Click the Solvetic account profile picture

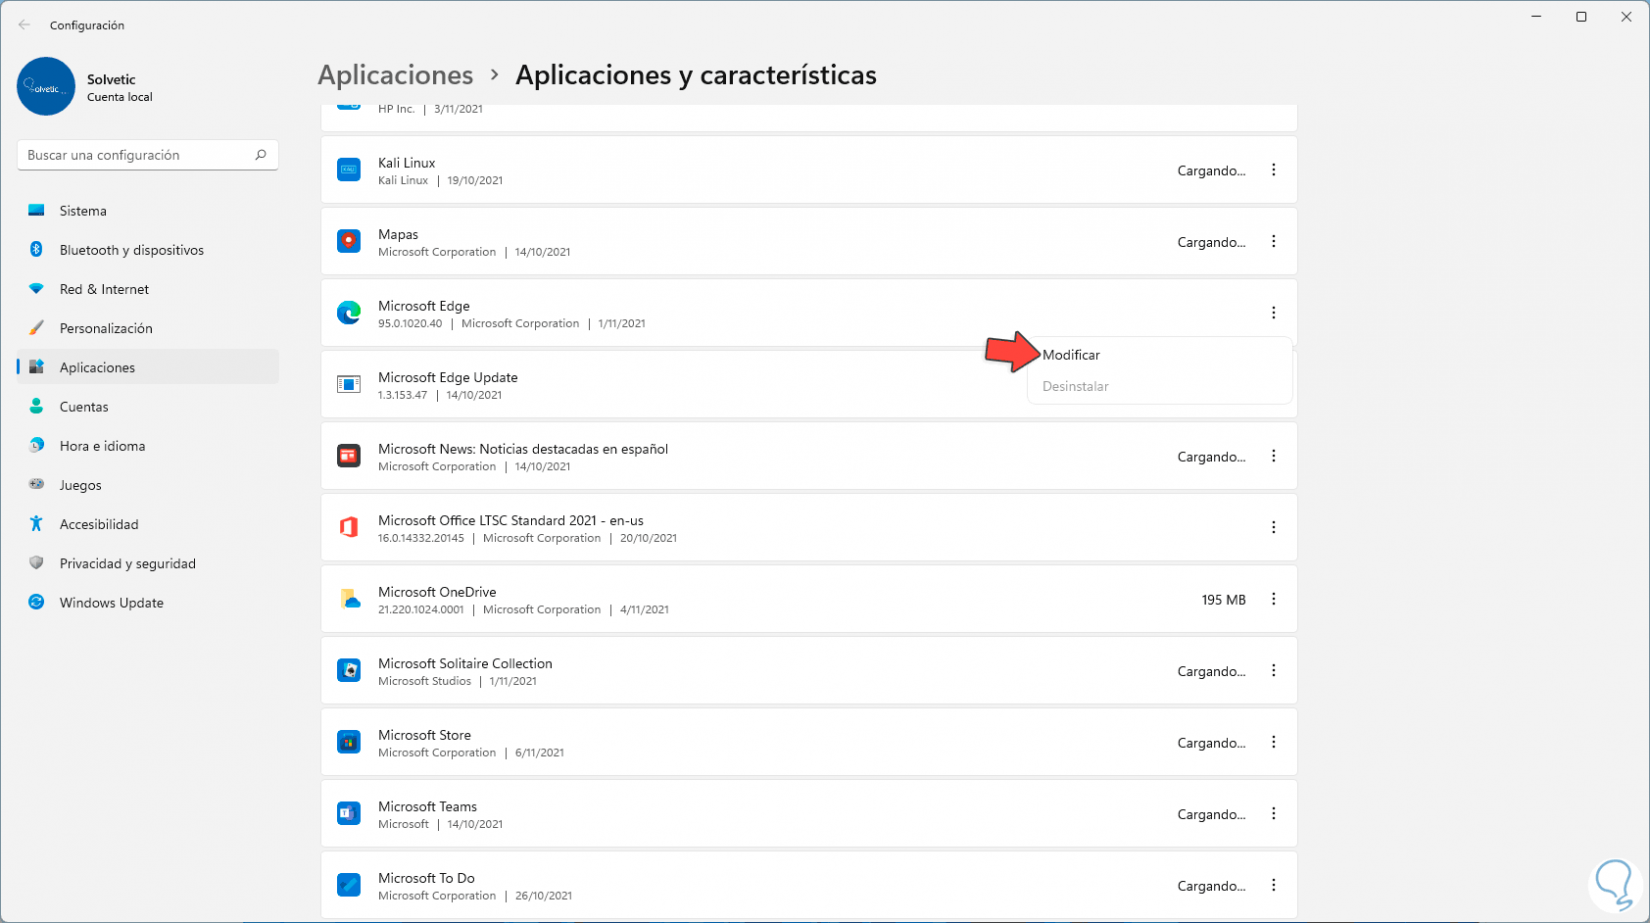46,87
